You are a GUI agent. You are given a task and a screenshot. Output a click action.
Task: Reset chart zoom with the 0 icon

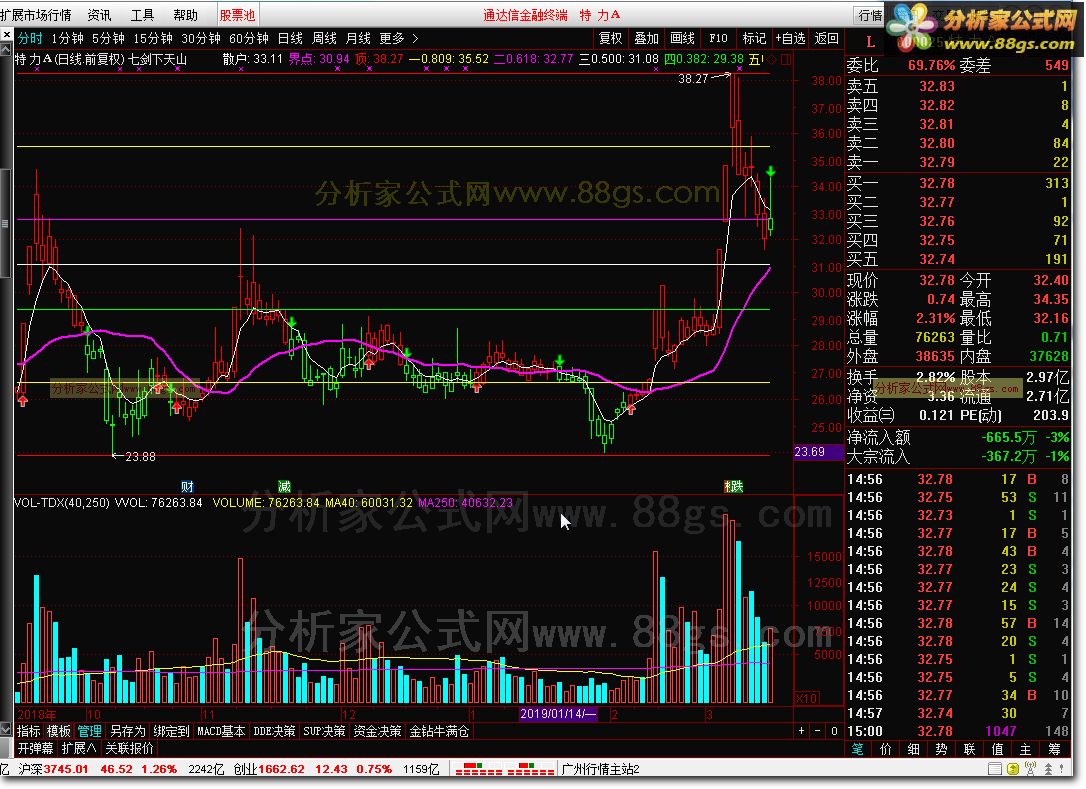point(834,731)
